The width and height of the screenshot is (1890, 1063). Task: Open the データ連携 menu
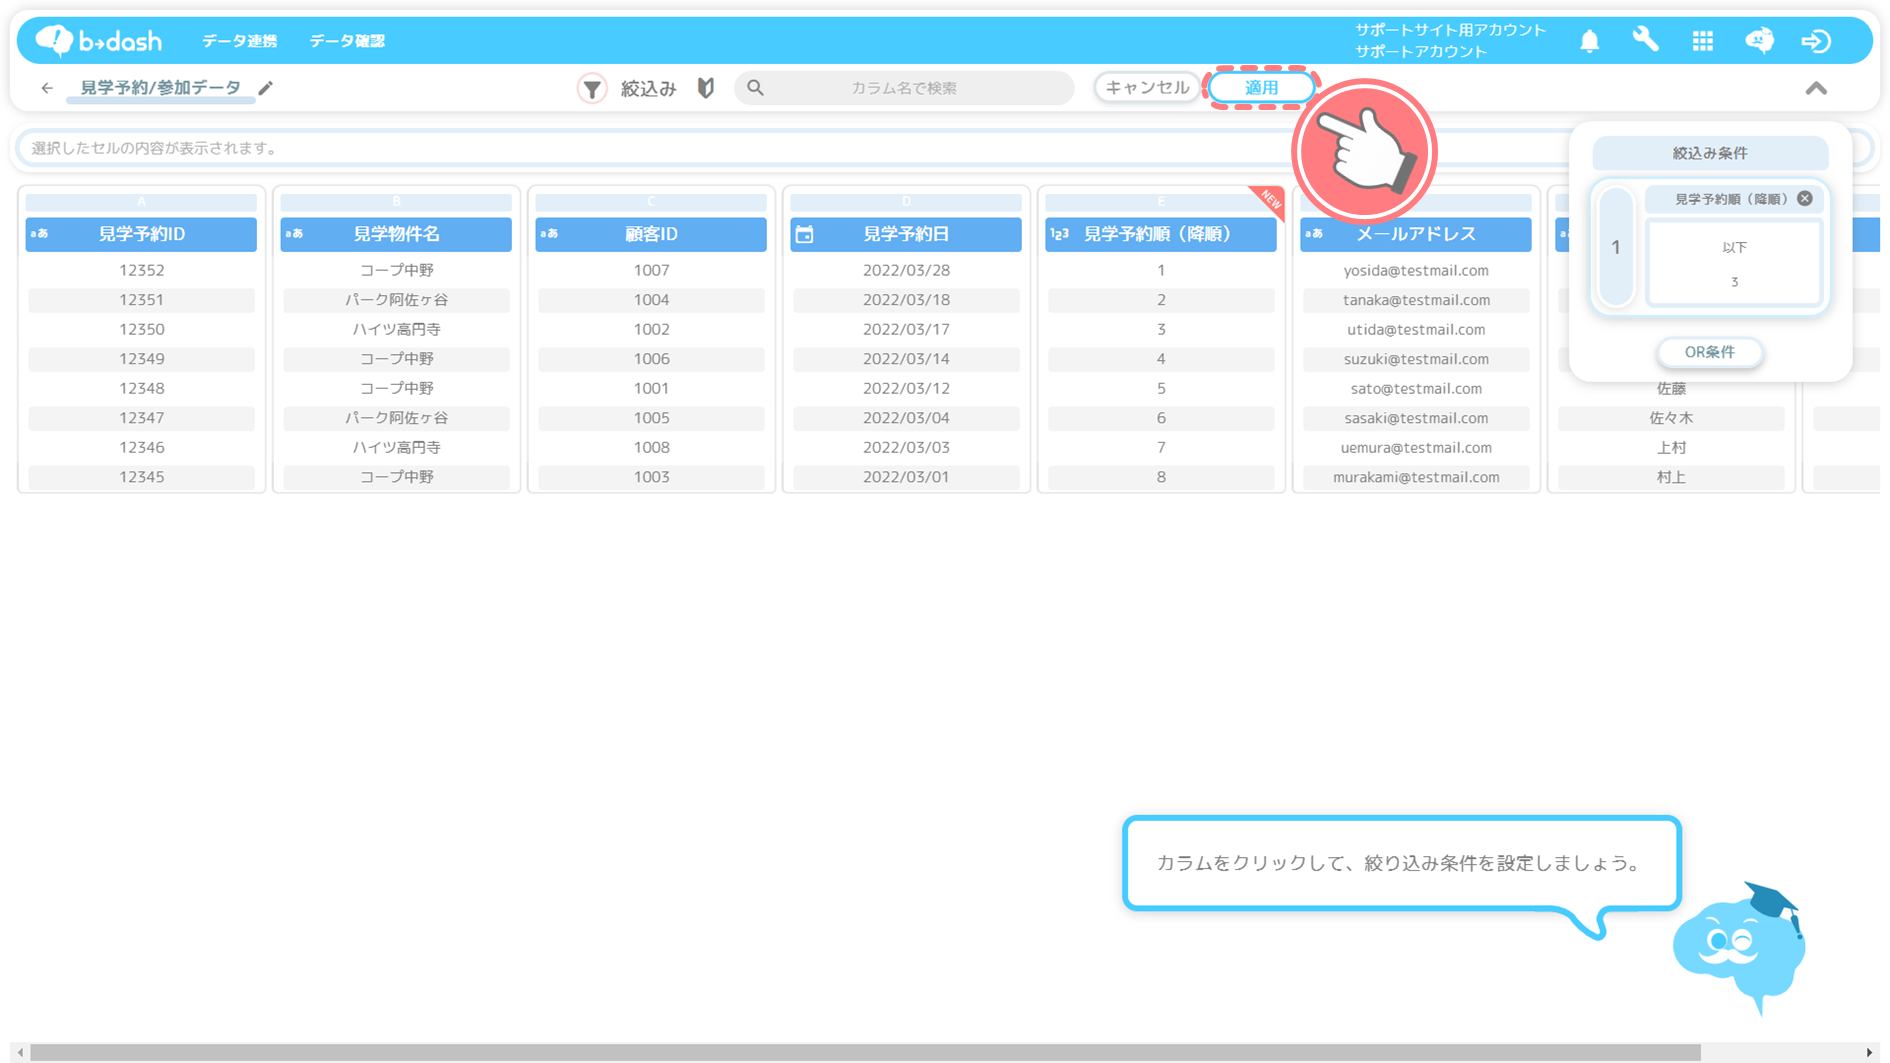click(x=240, y=41)
